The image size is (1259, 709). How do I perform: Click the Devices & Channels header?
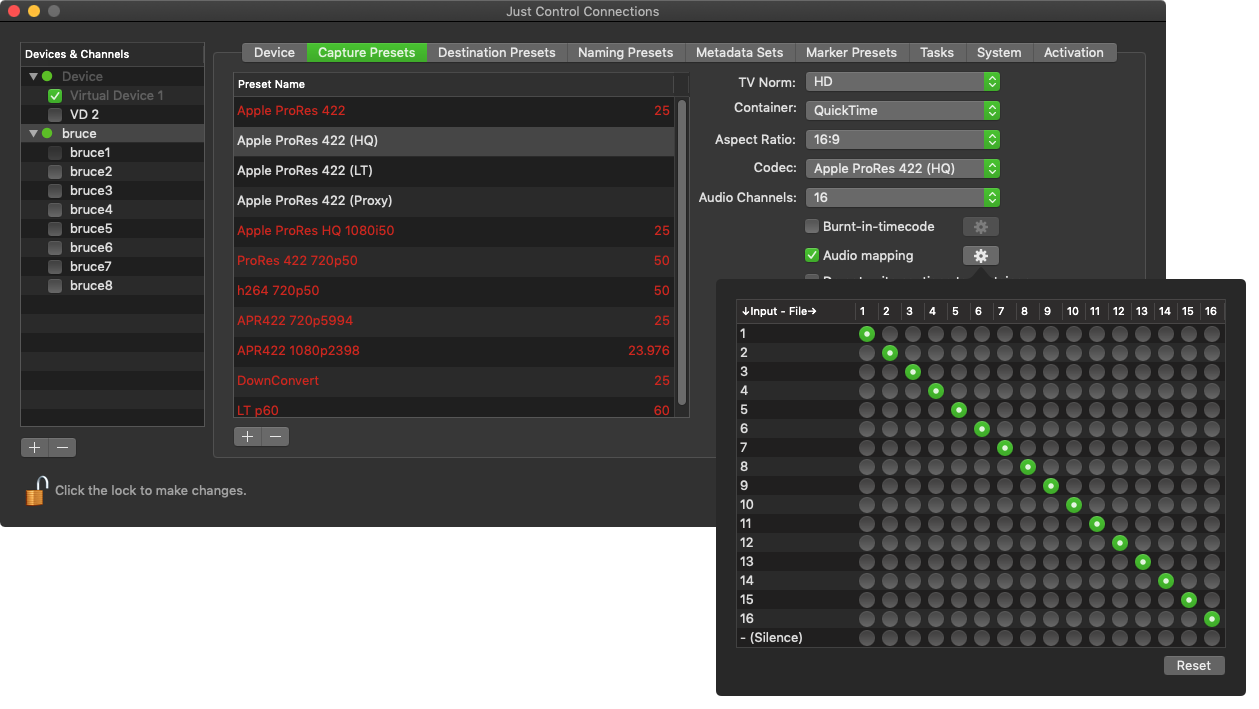113,54
